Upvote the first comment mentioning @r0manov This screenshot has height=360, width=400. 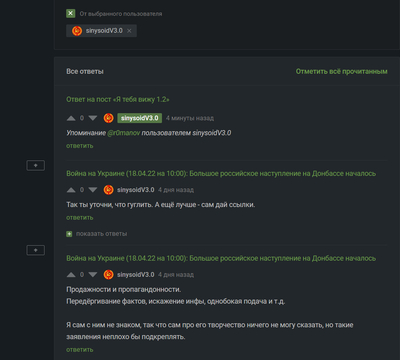[x=71, y=118]
